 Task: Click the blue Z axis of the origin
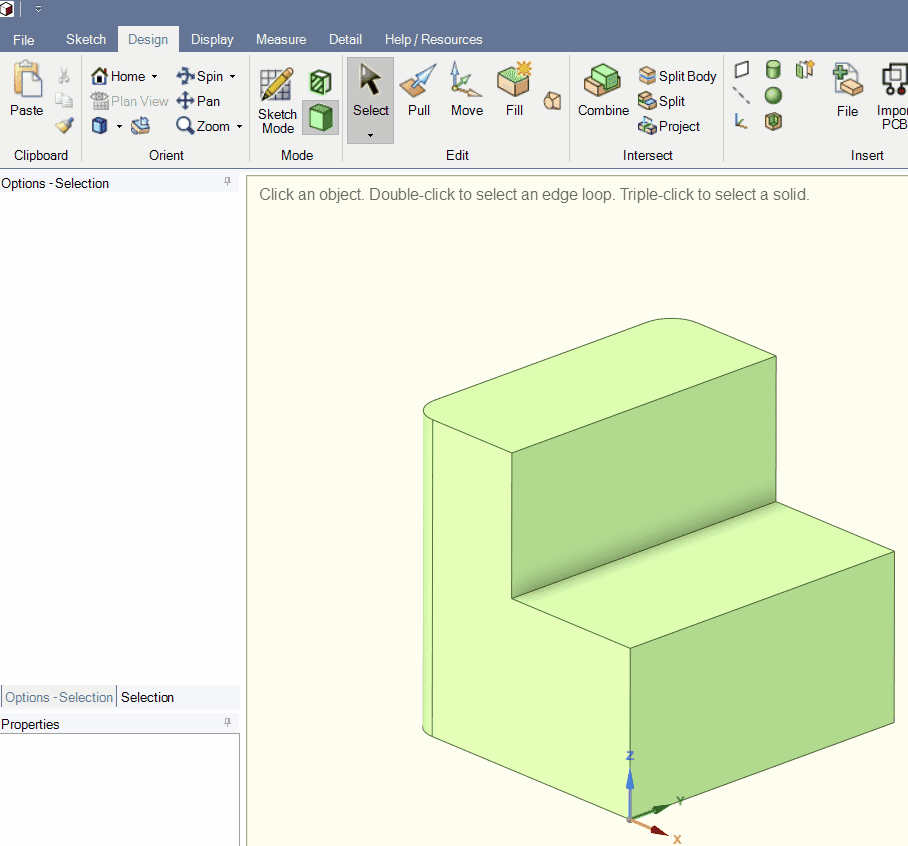[630, 785]
